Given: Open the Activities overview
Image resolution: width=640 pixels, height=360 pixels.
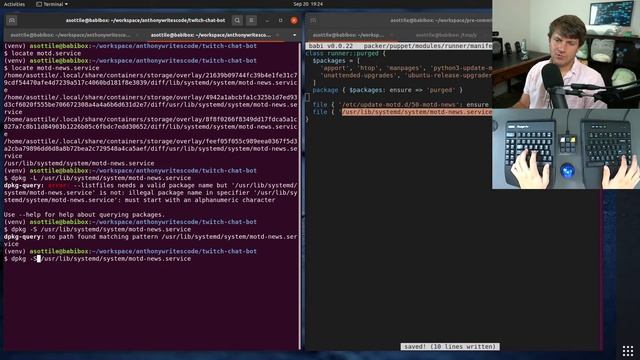Looking at the screenshot, I should [14, 4].
